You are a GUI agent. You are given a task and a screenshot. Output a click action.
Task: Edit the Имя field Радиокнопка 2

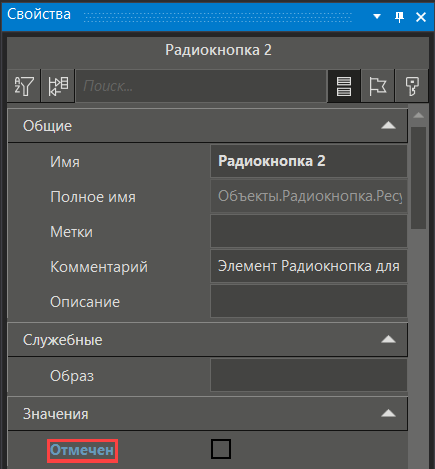tap(309, 161)
